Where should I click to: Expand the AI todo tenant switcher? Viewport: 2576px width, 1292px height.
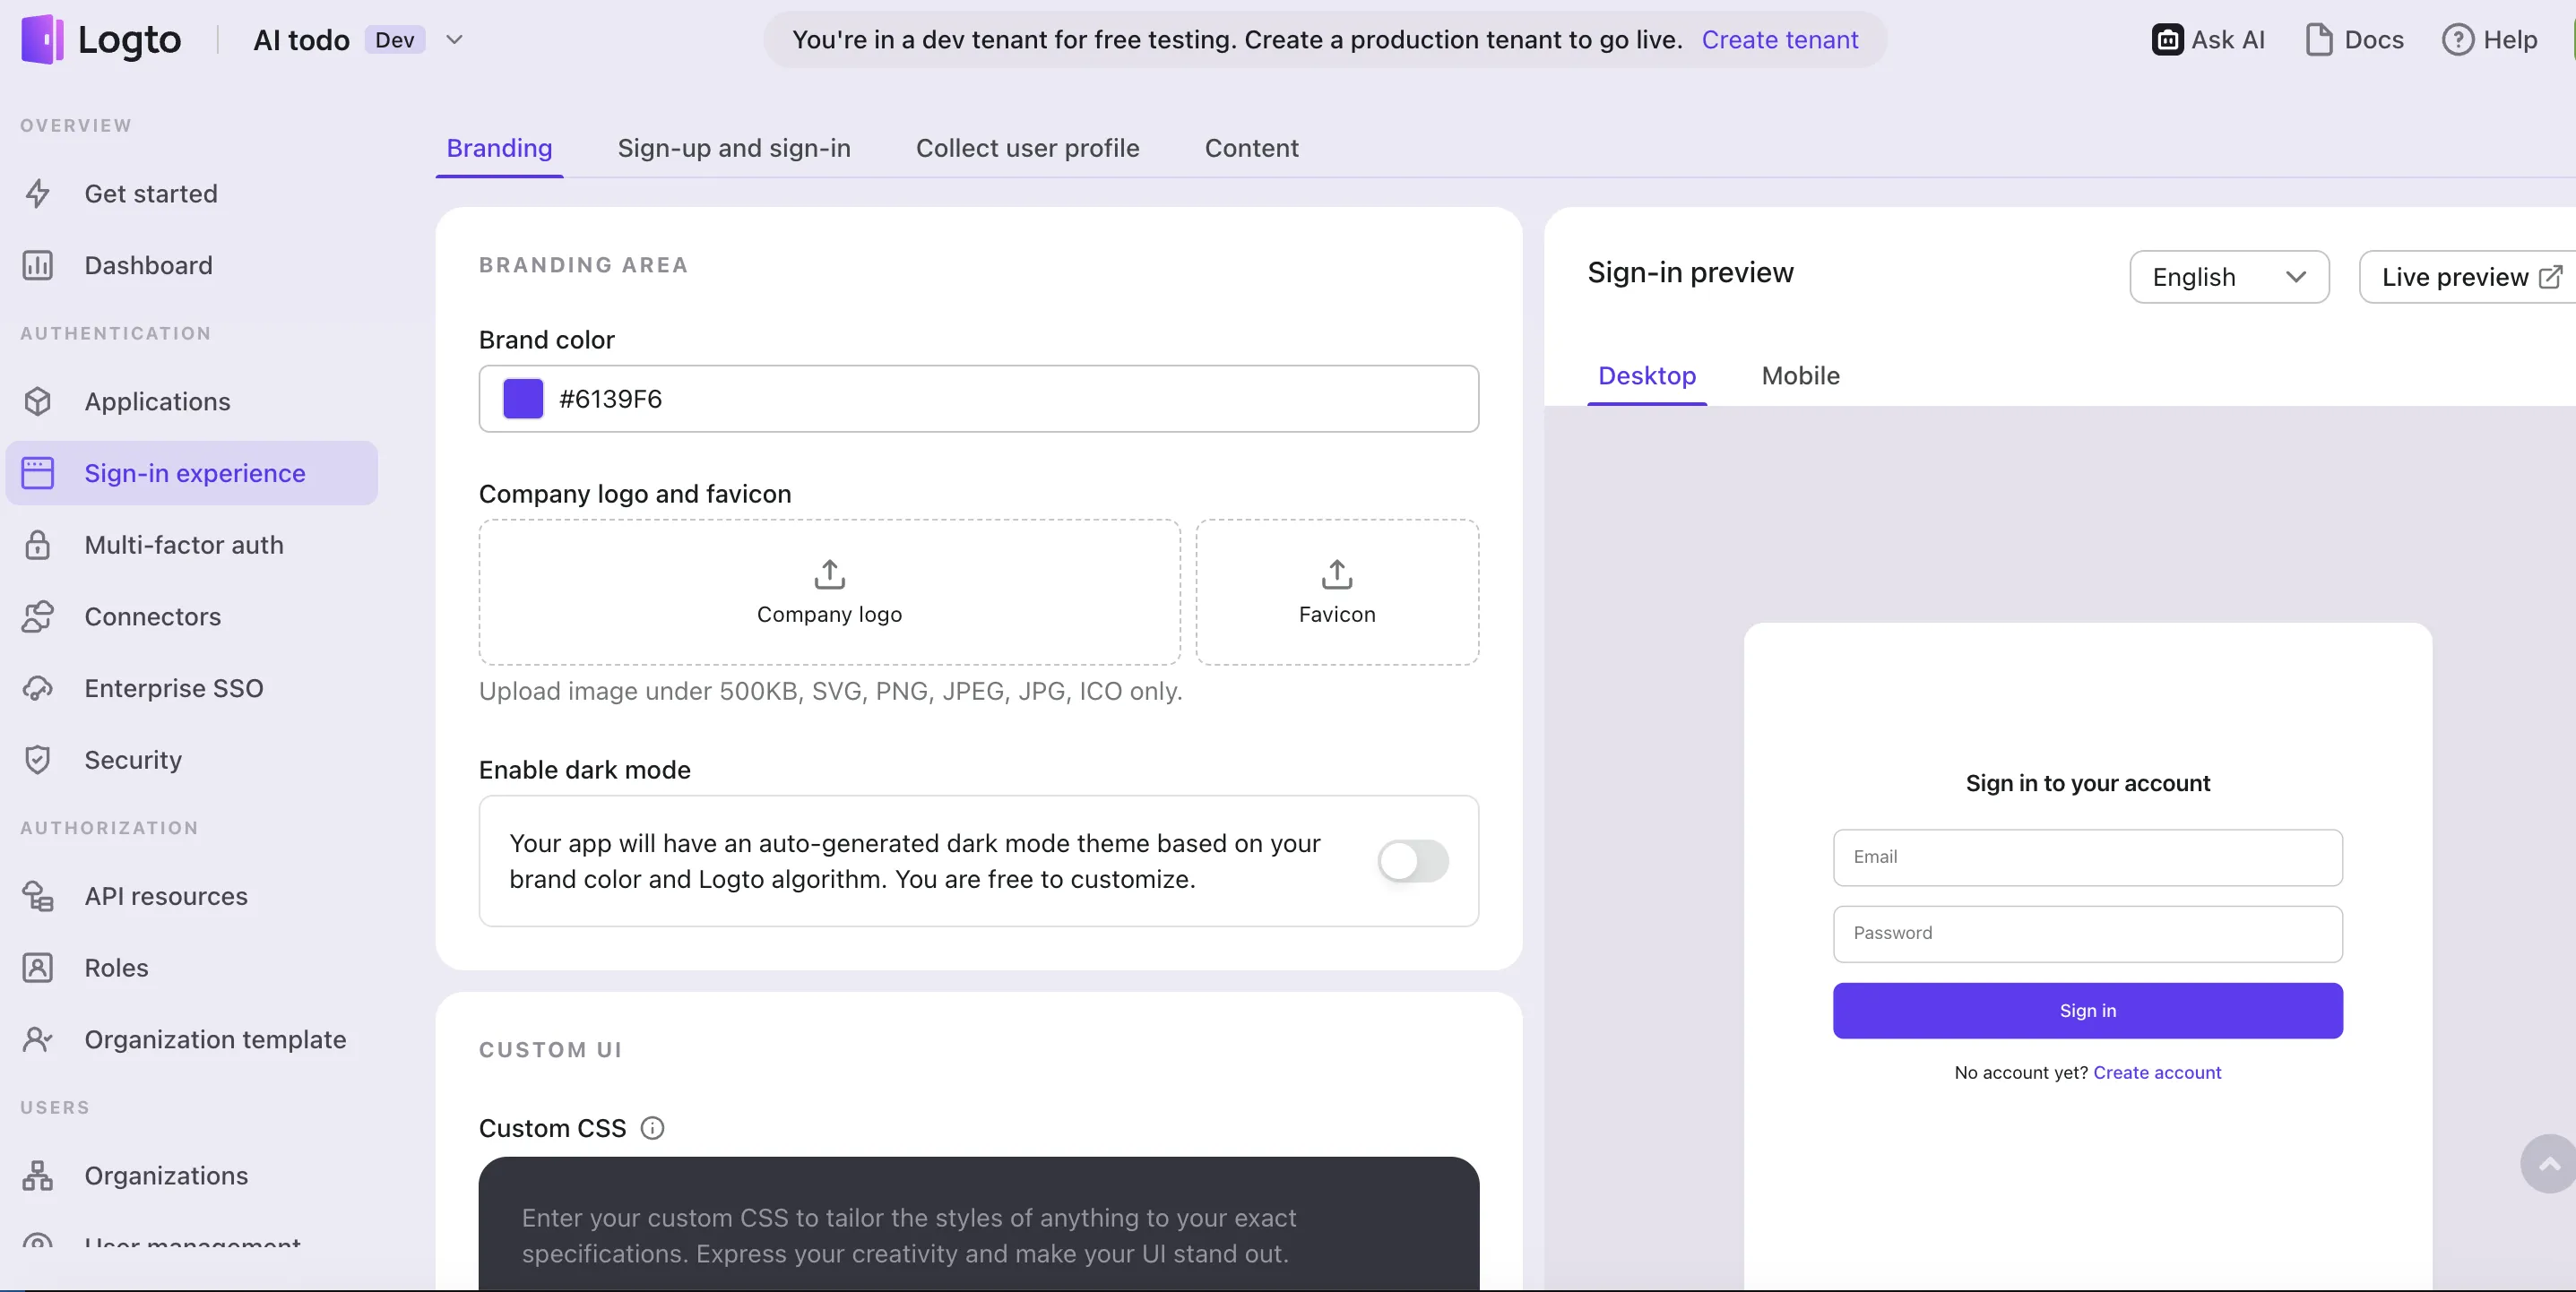pos(454,40)
